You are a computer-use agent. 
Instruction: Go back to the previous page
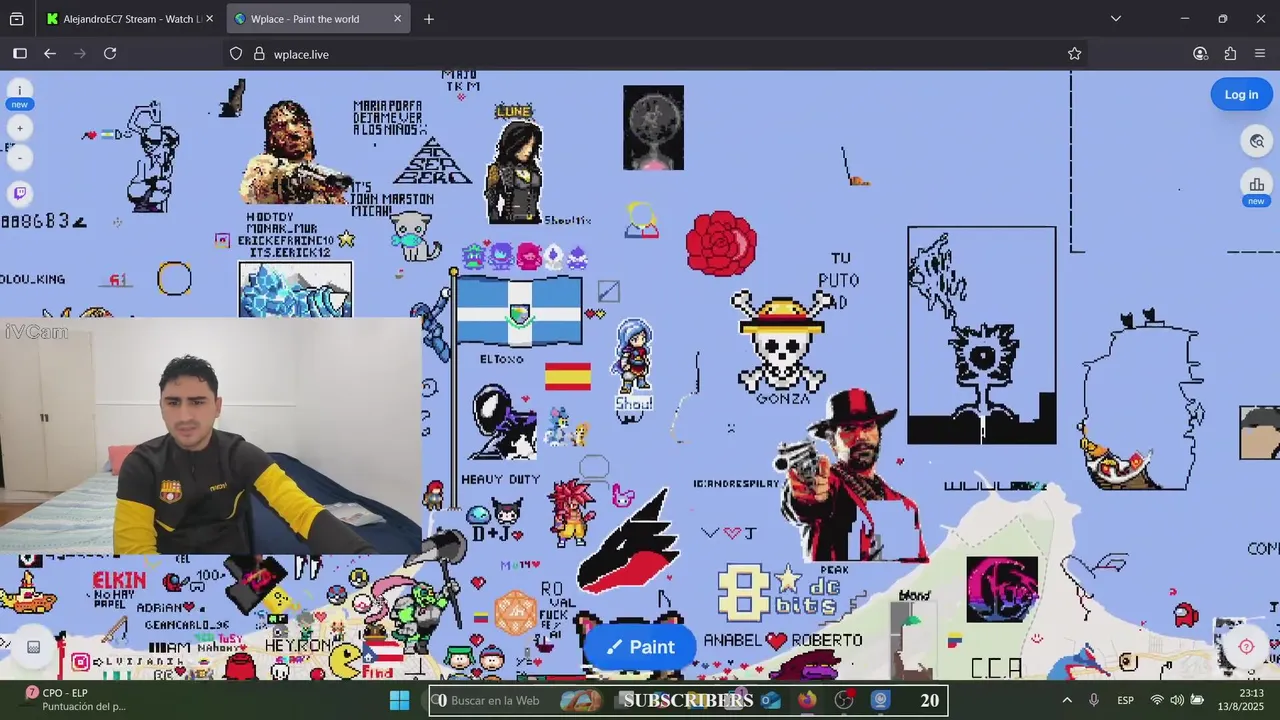coord(50,54)
